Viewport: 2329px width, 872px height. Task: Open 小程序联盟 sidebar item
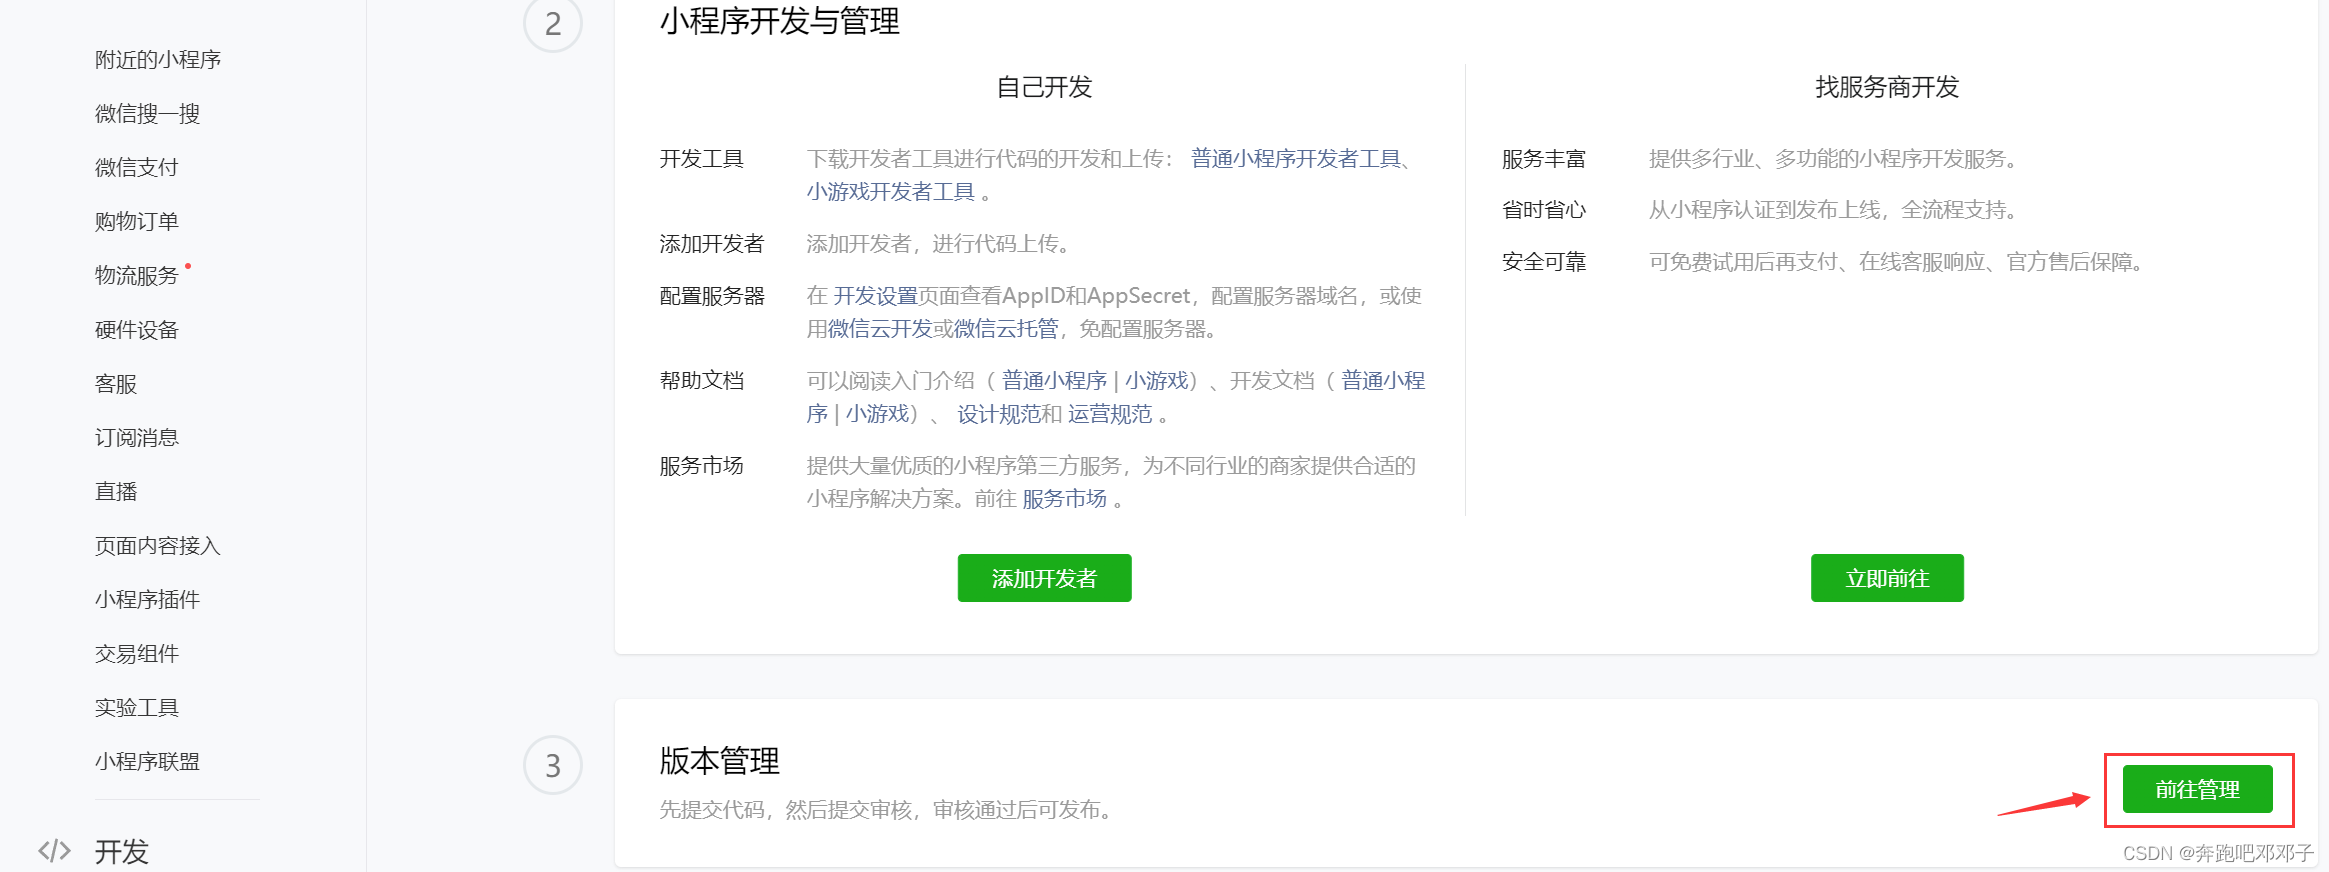[147, 762]
